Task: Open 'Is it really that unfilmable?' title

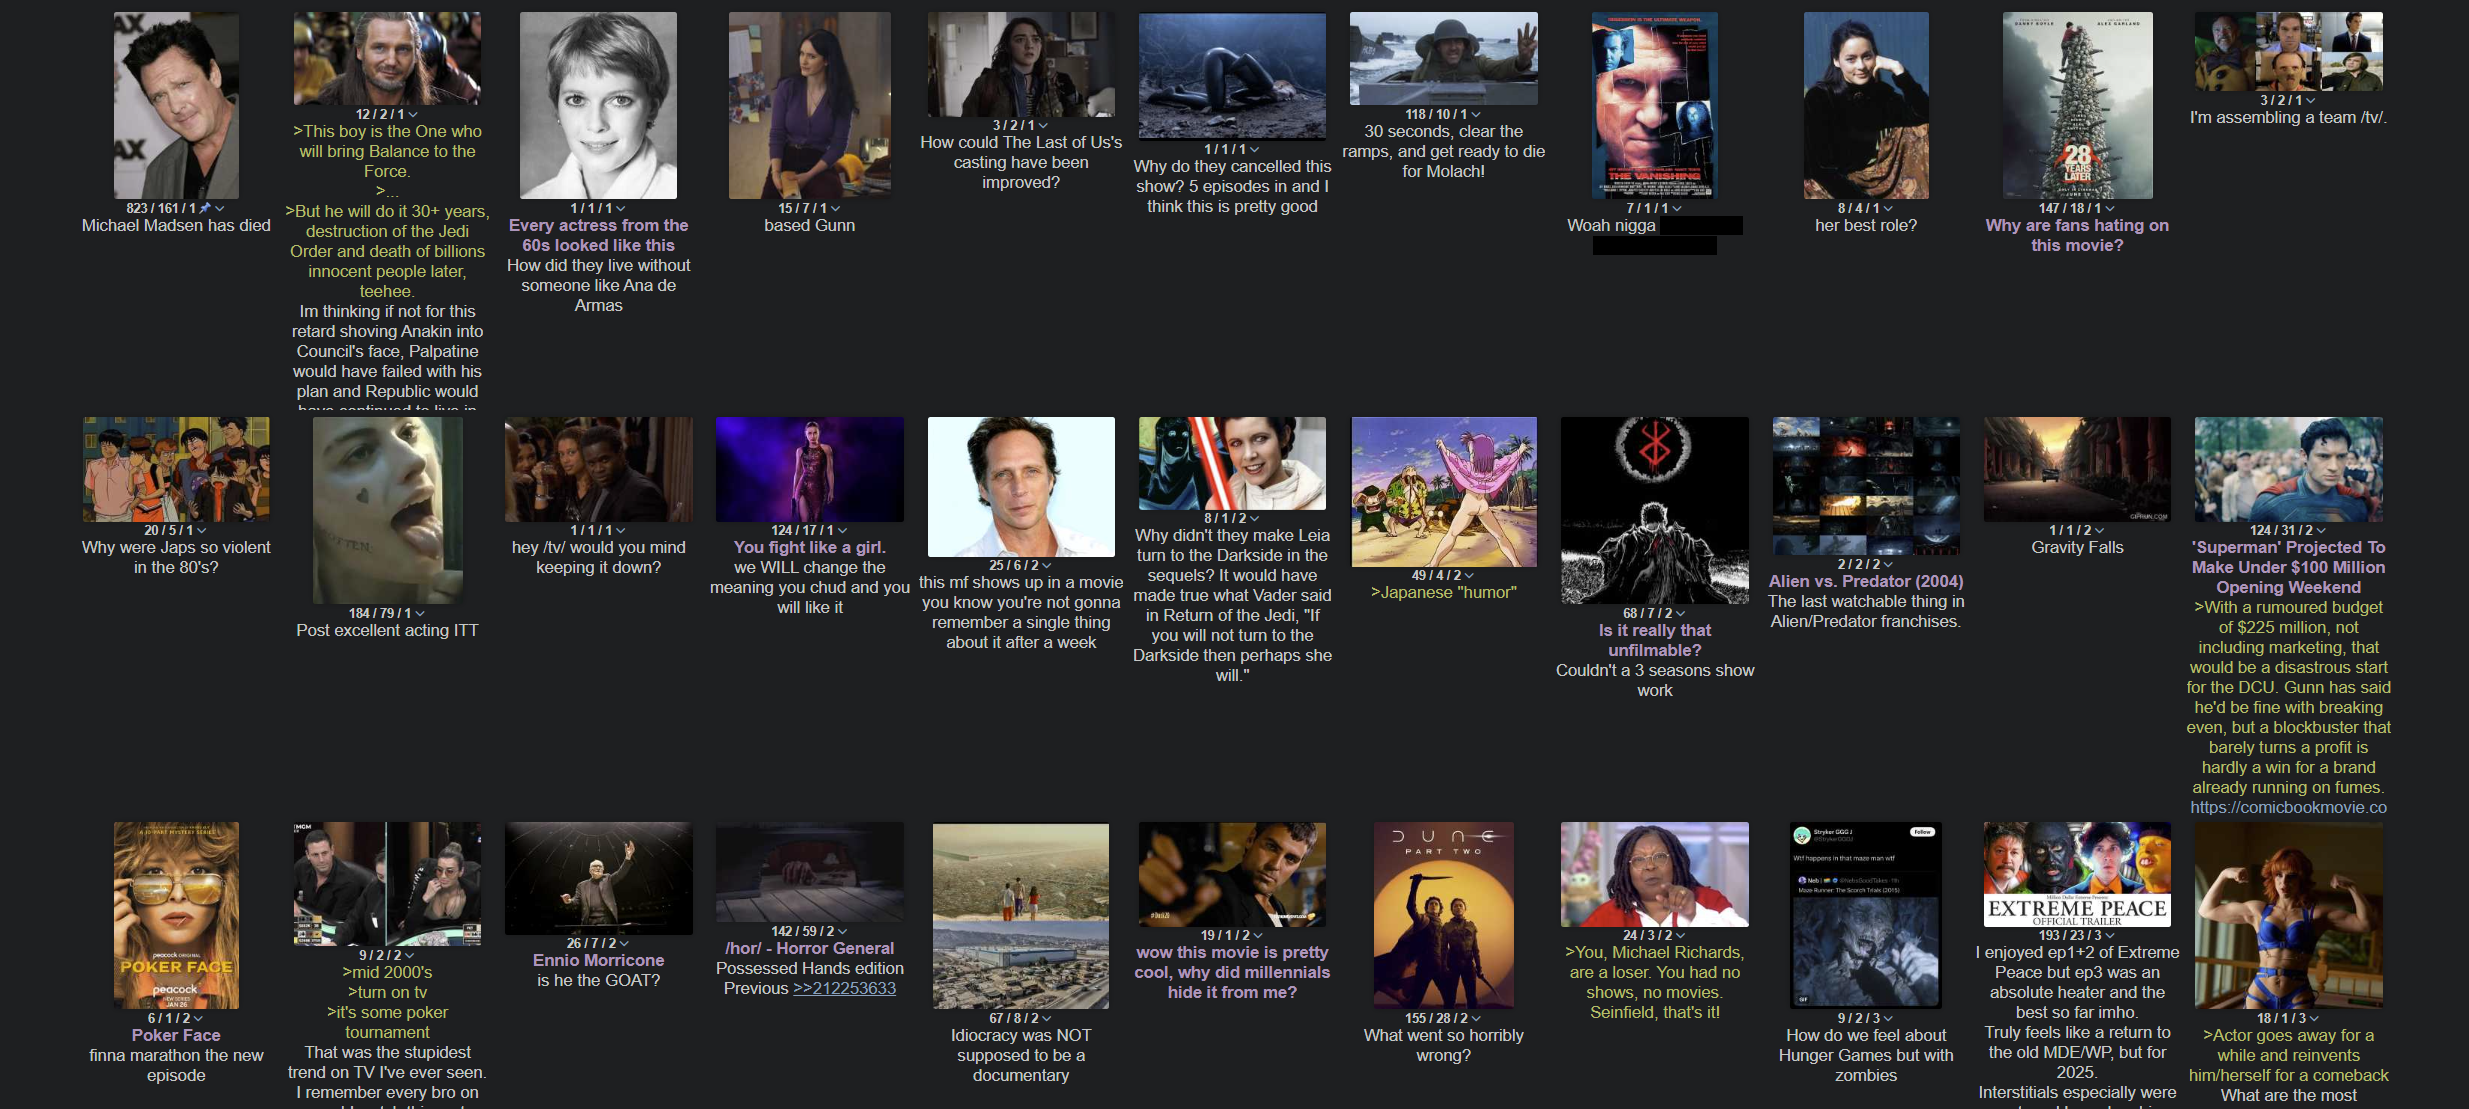Action: (1654, 640)
